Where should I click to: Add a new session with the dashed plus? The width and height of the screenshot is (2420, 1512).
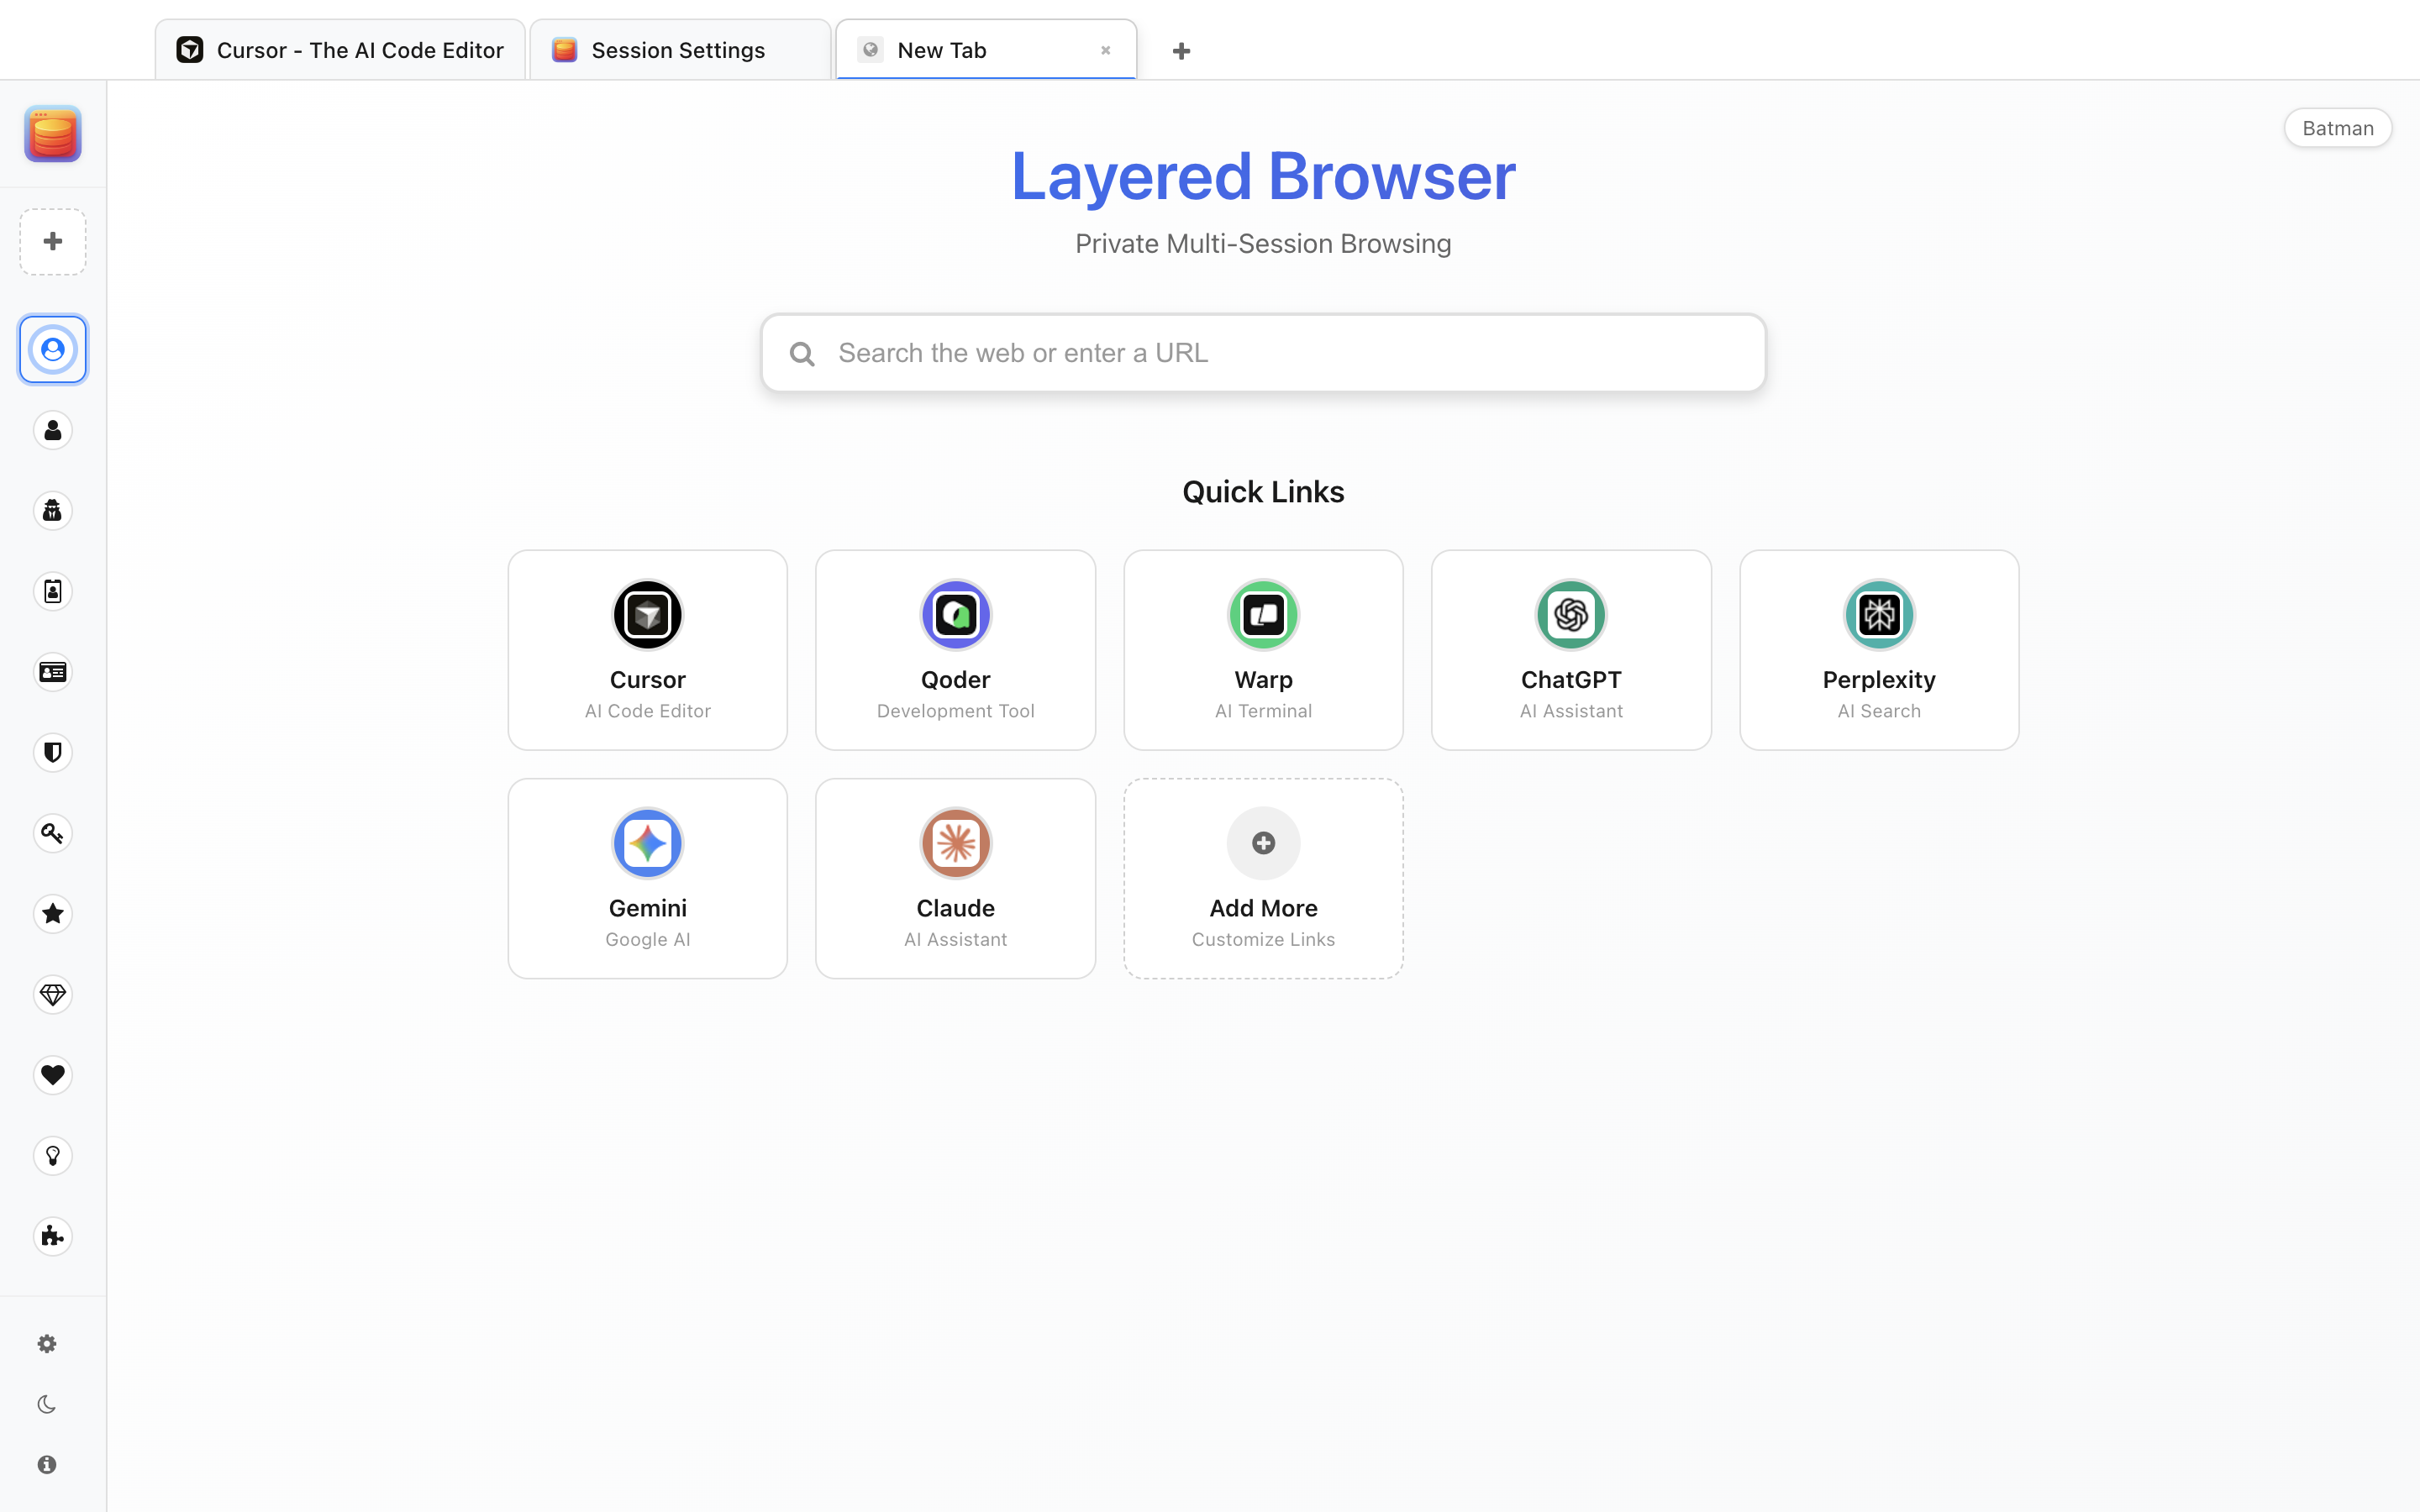click(53, 242)
